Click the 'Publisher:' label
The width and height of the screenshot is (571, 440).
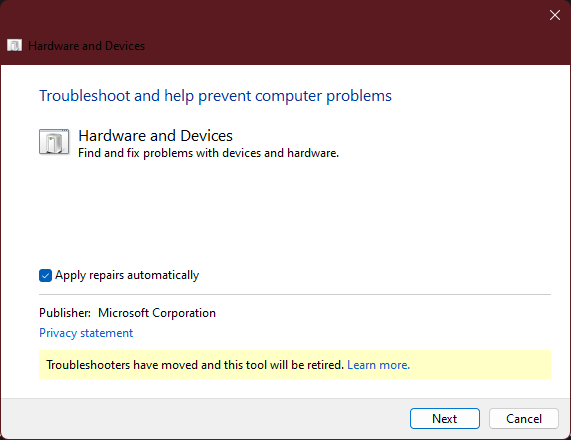tap(65, 313)
